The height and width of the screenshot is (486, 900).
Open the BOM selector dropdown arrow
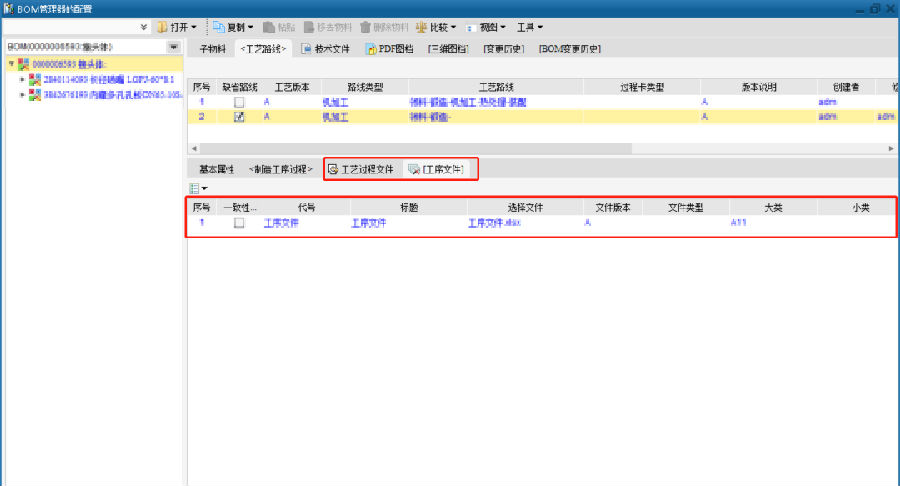point(173,46)
